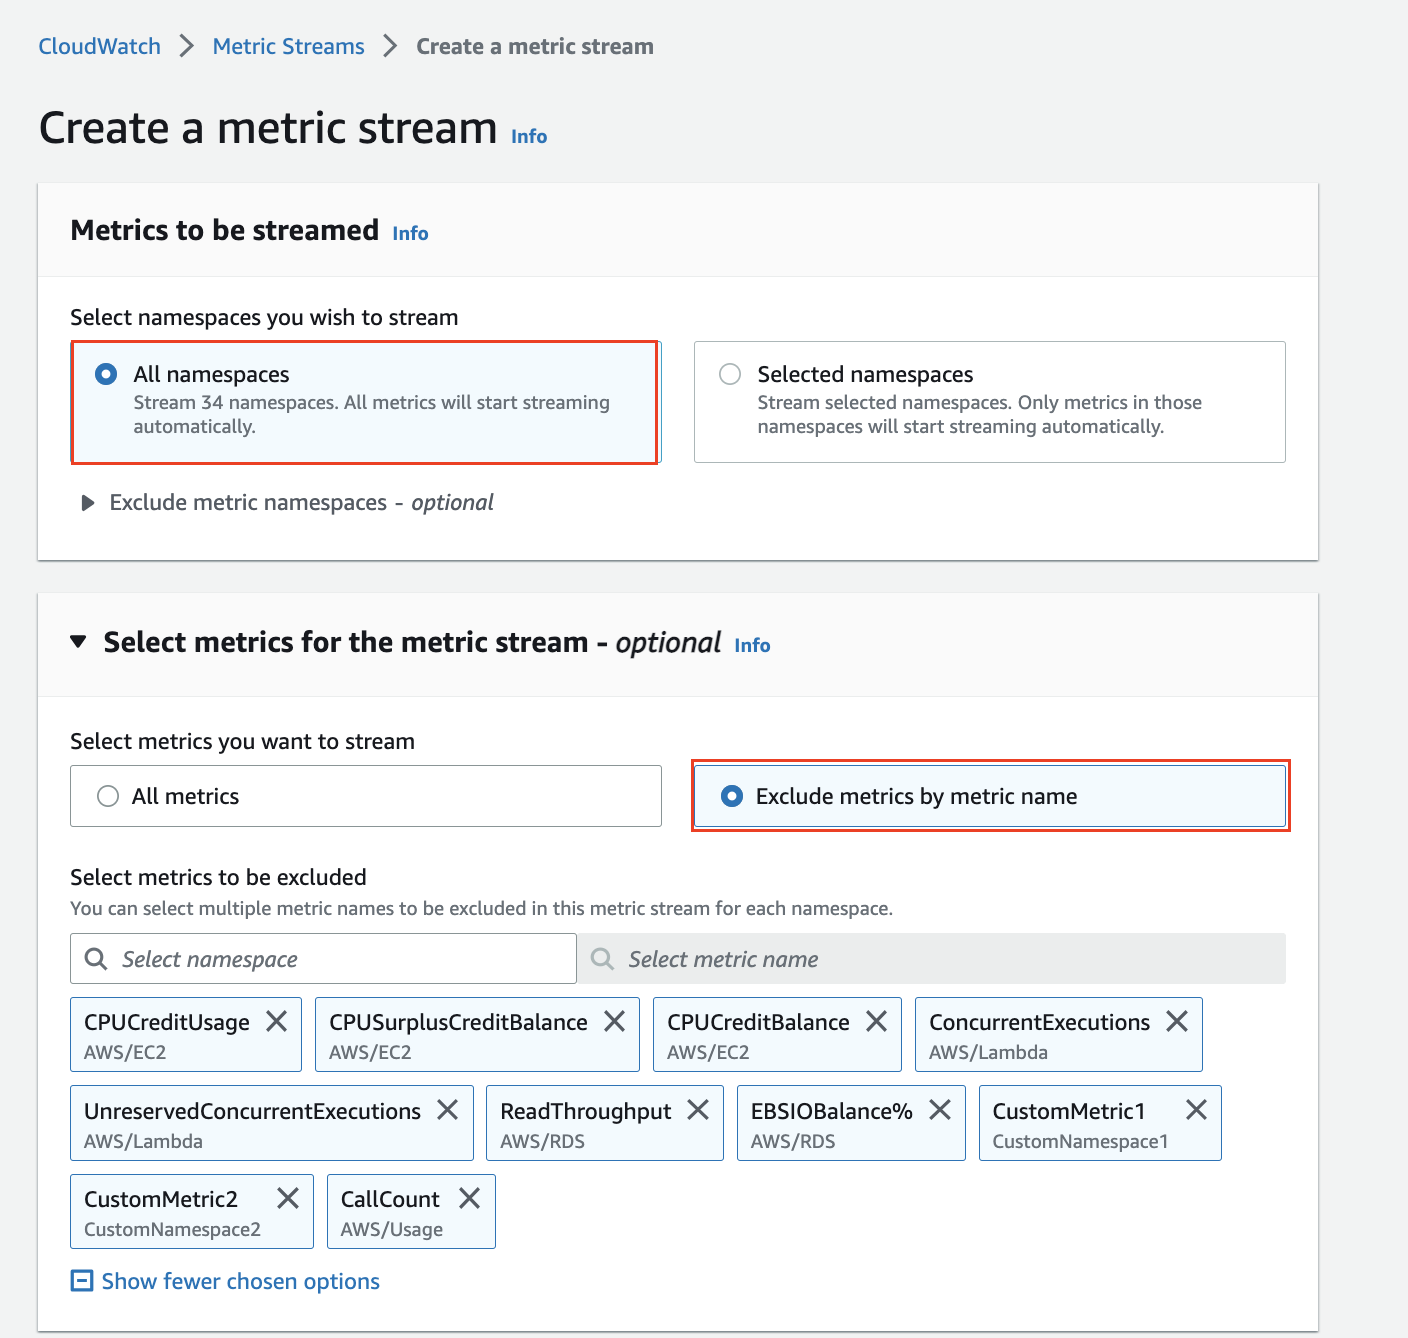Select the Selected namespaces radio button

tap(729, 373)
